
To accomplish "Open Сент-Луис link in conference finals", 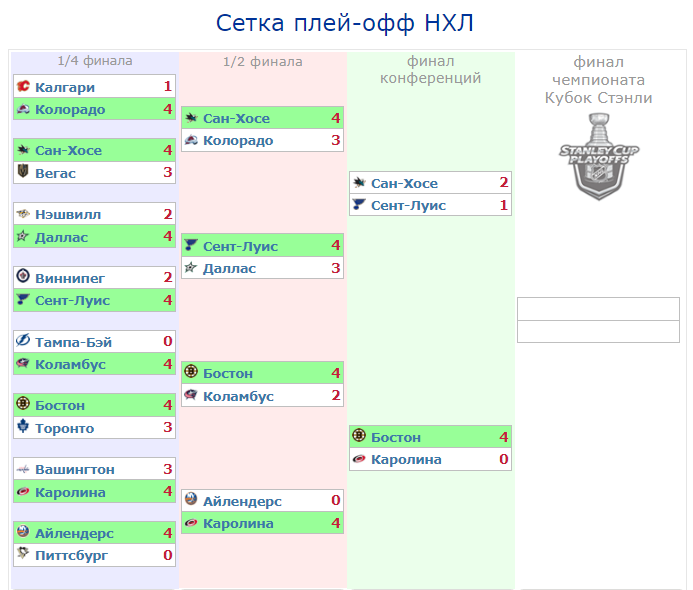I will pos(408,205).
